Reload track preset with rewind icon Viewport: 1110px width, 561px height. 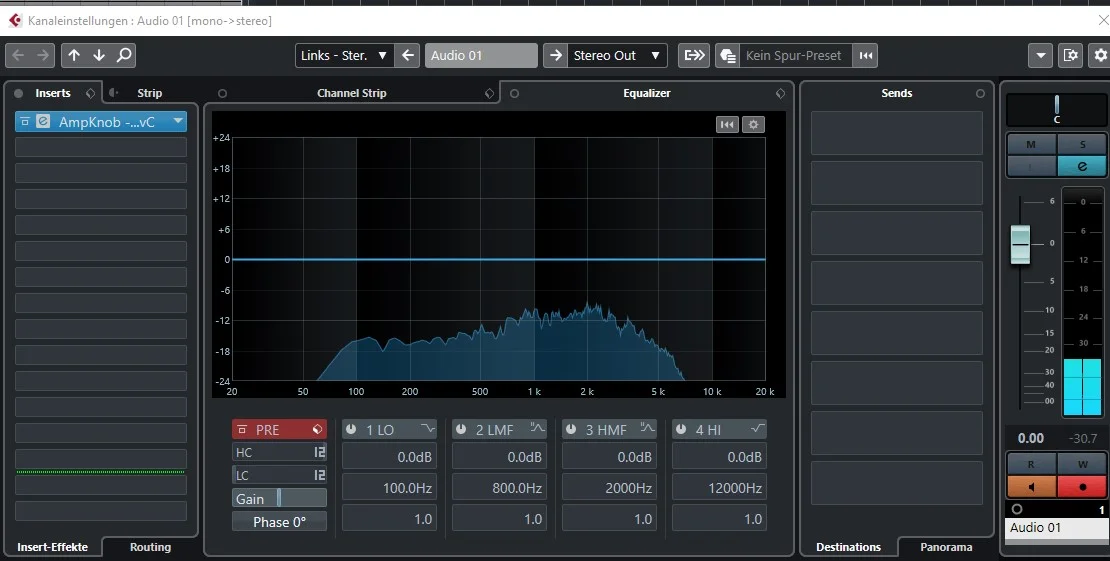click(865, 55)
